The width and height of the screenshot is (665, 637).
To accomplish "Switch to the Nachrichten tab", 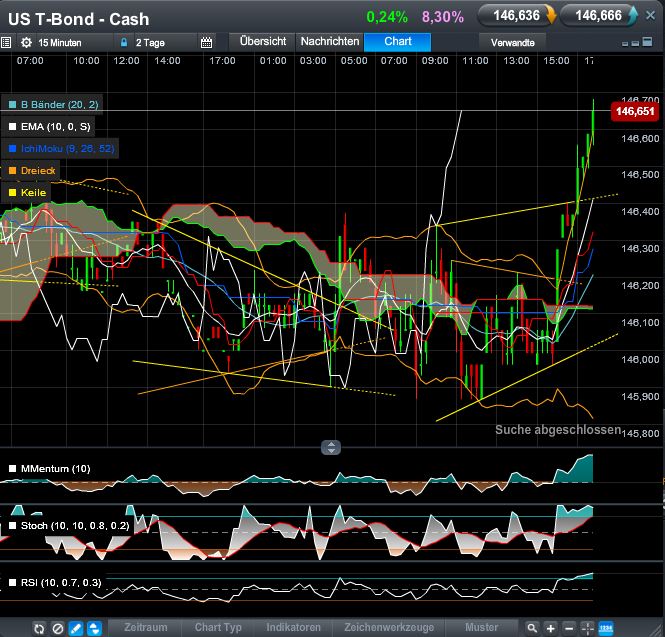I will pos(330,42).
